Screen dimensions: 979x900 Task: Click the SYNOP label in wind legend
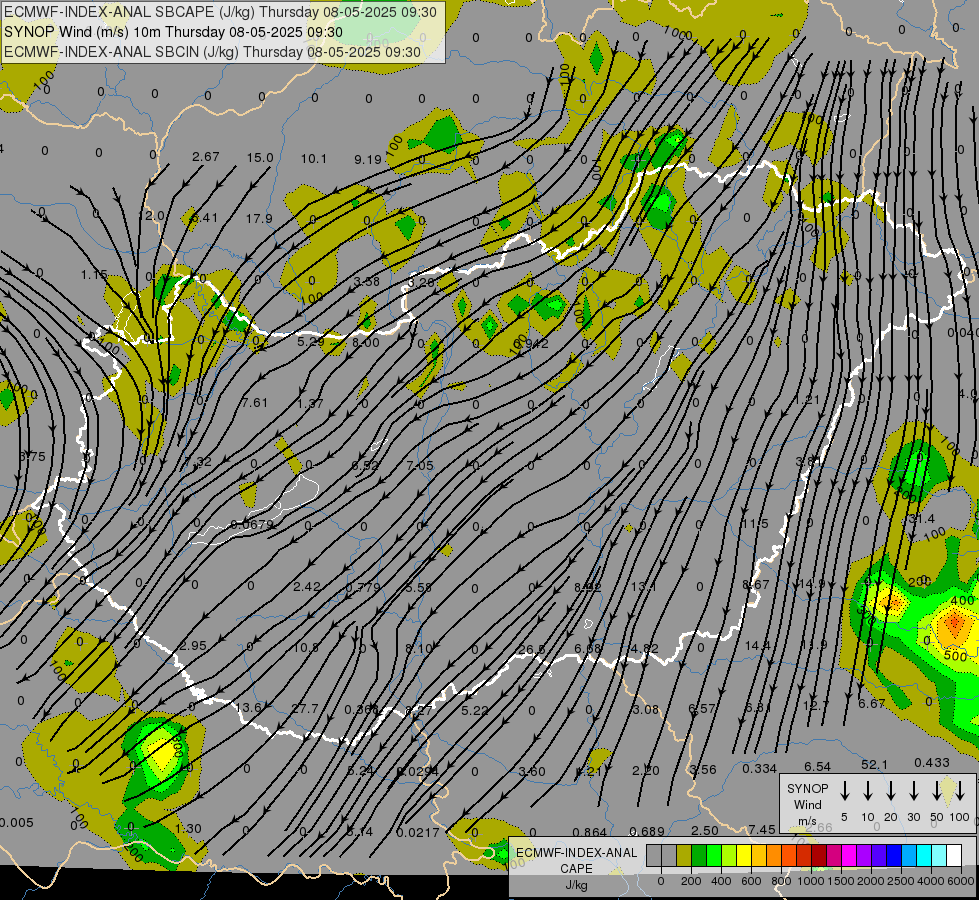pyautogui.click(x=807, y=788)
